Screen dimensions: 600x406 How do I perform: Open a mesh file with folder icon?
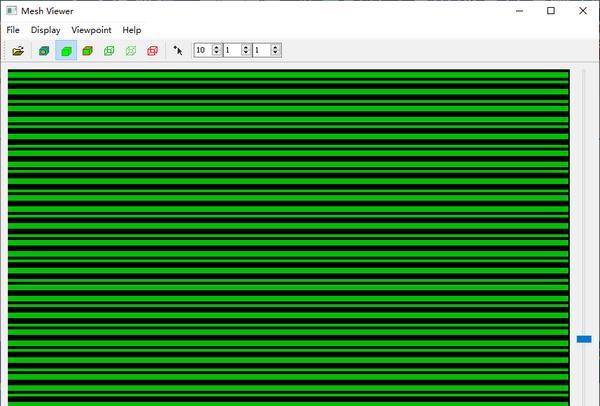[18, 51]
